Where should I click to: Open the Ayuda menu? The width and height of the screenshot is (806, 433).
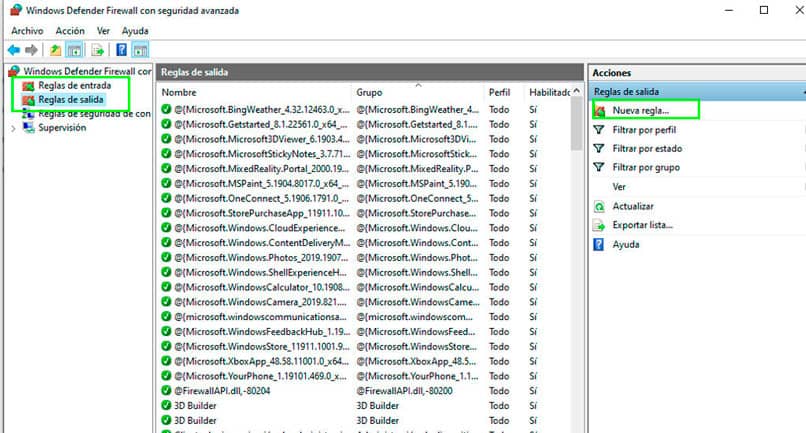(x=135, y=31)
